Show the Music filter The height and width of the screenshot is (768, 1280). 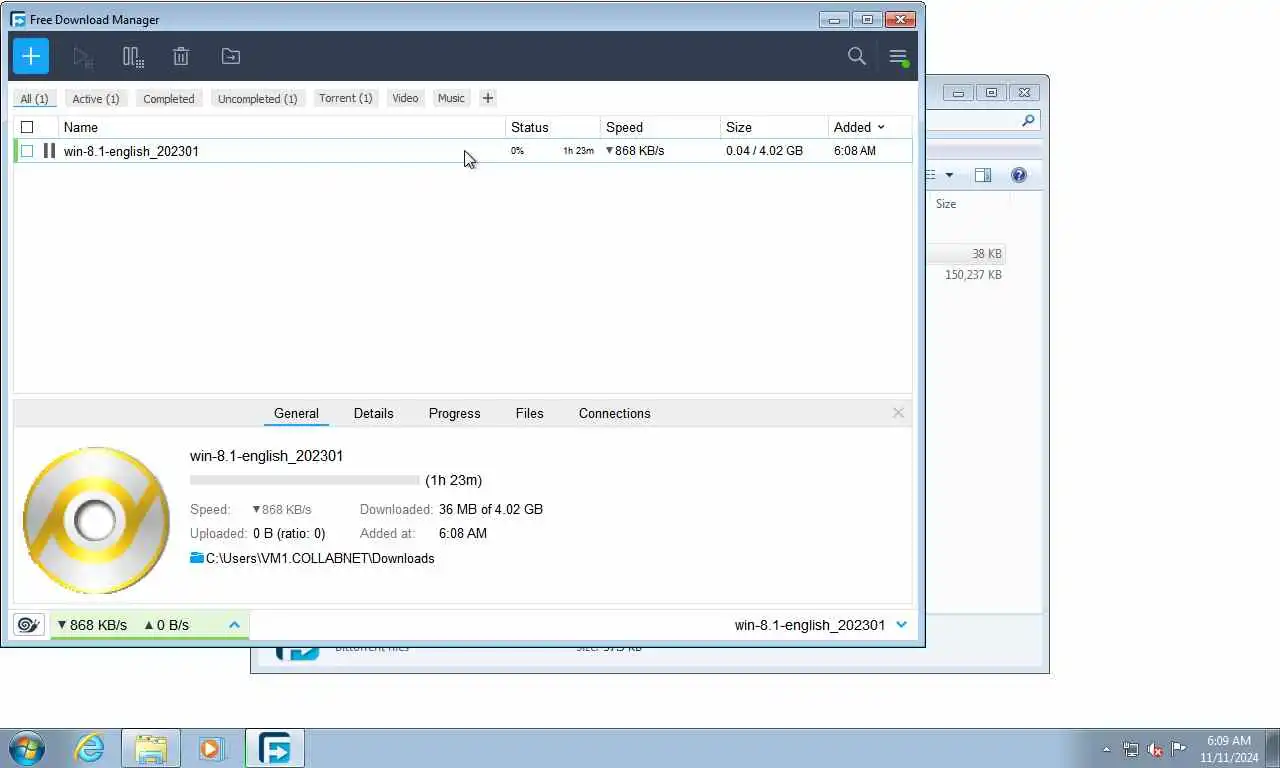451,98
